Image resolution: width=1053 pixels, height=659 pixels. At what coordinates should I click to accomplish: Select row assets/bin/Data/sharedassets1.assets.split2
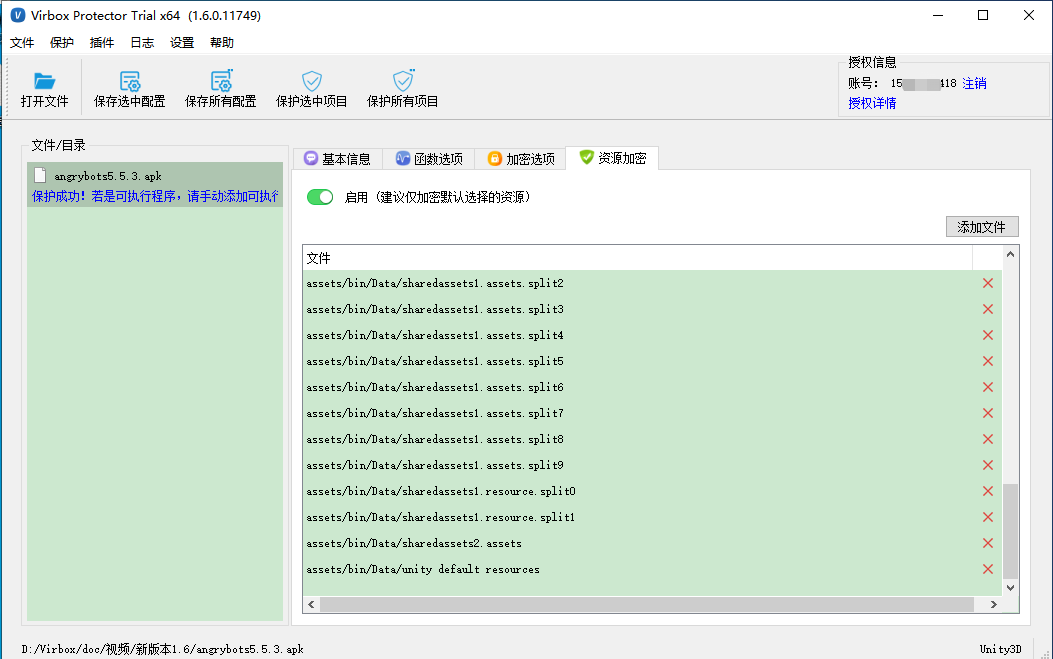652,283
